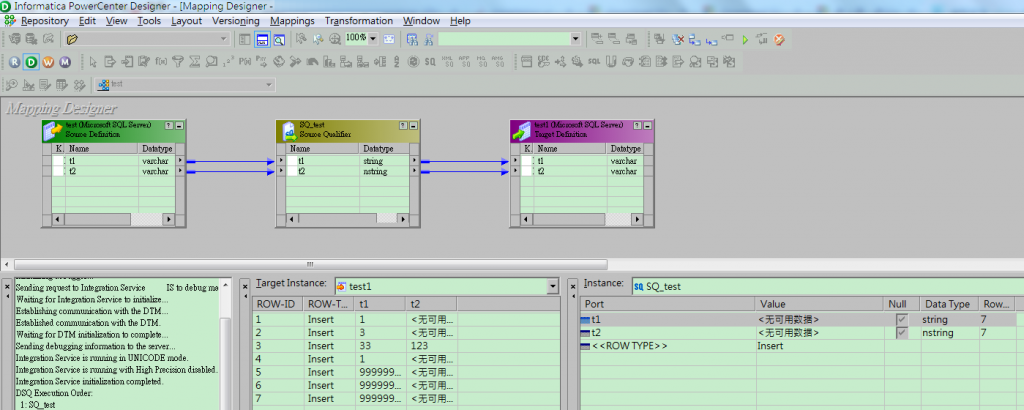Add a Filter funnel transformation
The image size is (1024, 410).
click(178, 62)
